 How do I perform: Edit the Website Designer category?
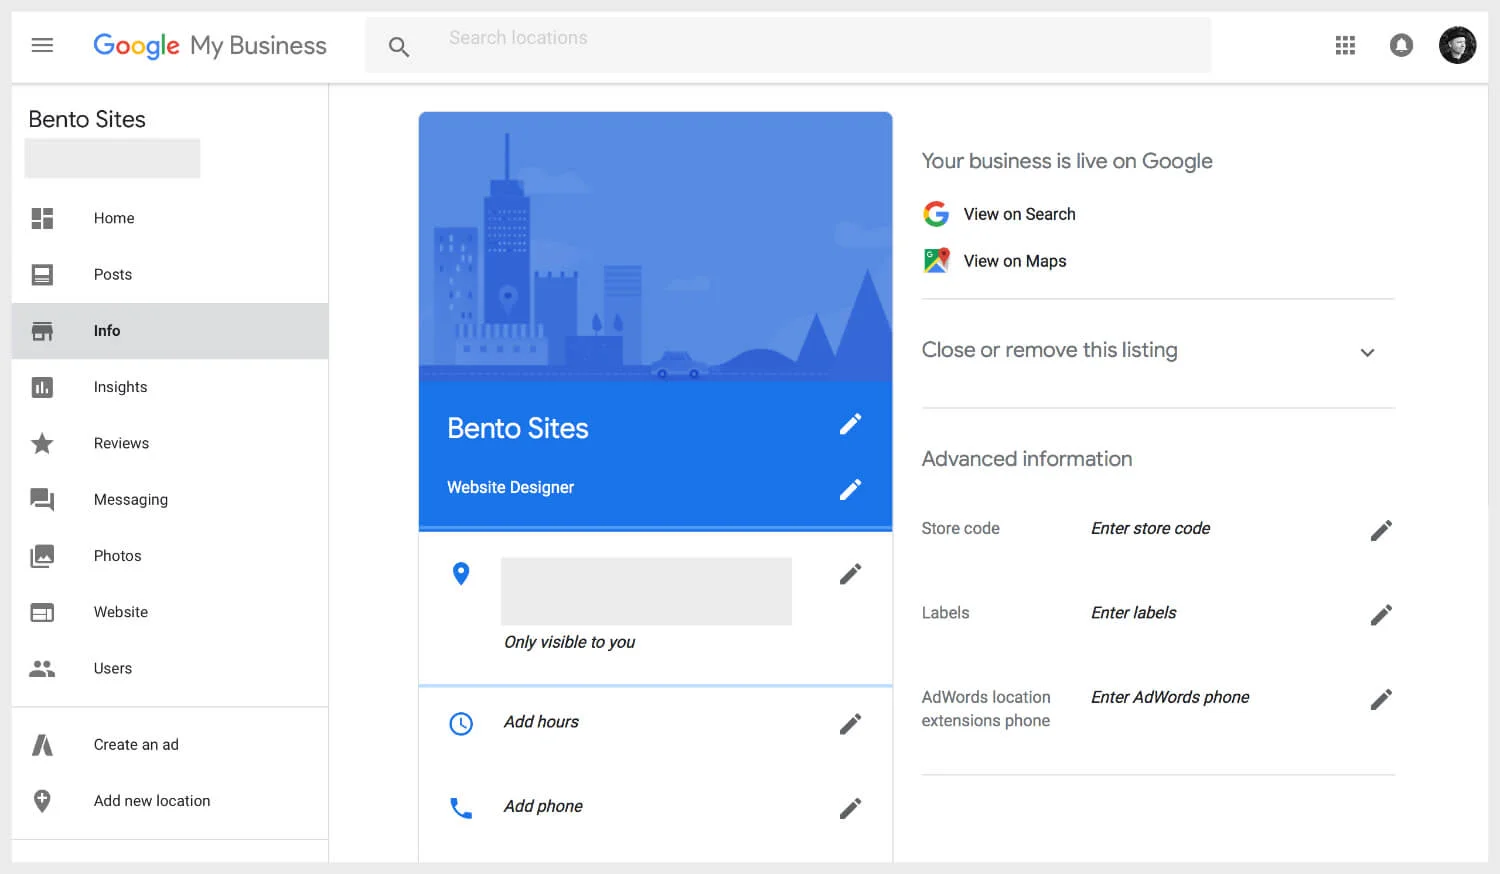tap(850, 489)
